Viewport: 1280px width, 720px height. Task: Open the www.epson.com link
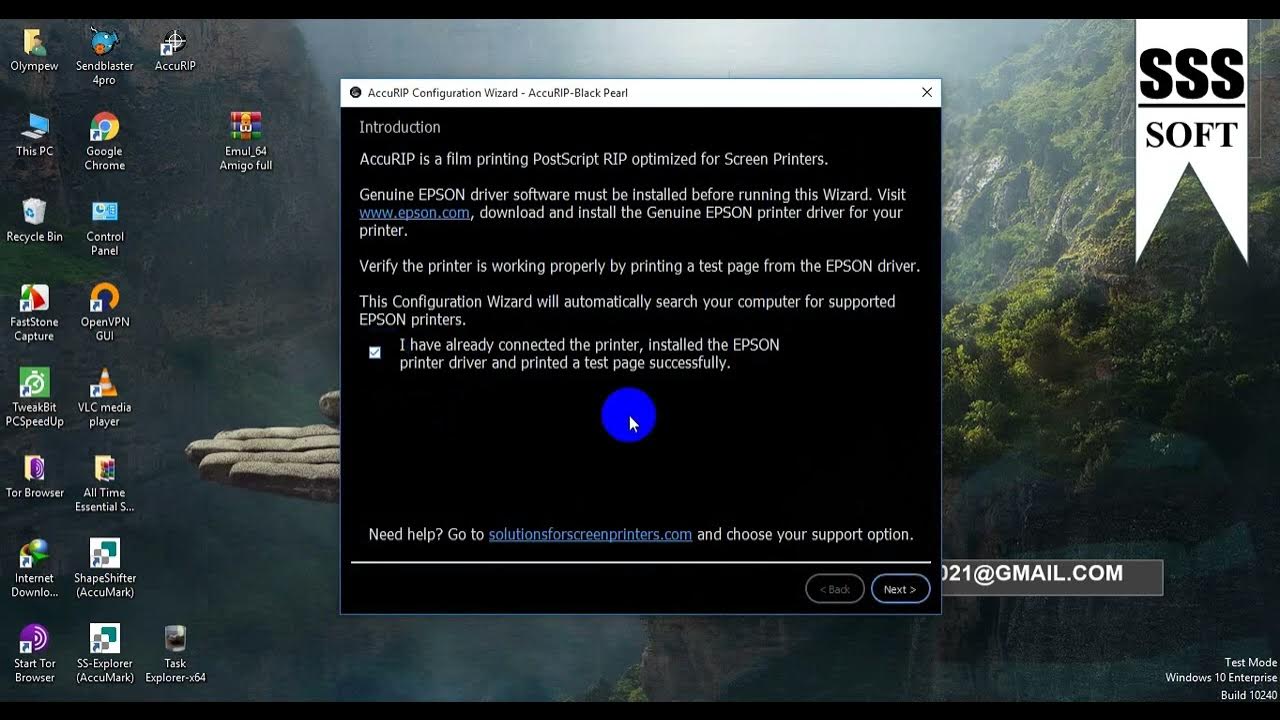click(414, 213)
